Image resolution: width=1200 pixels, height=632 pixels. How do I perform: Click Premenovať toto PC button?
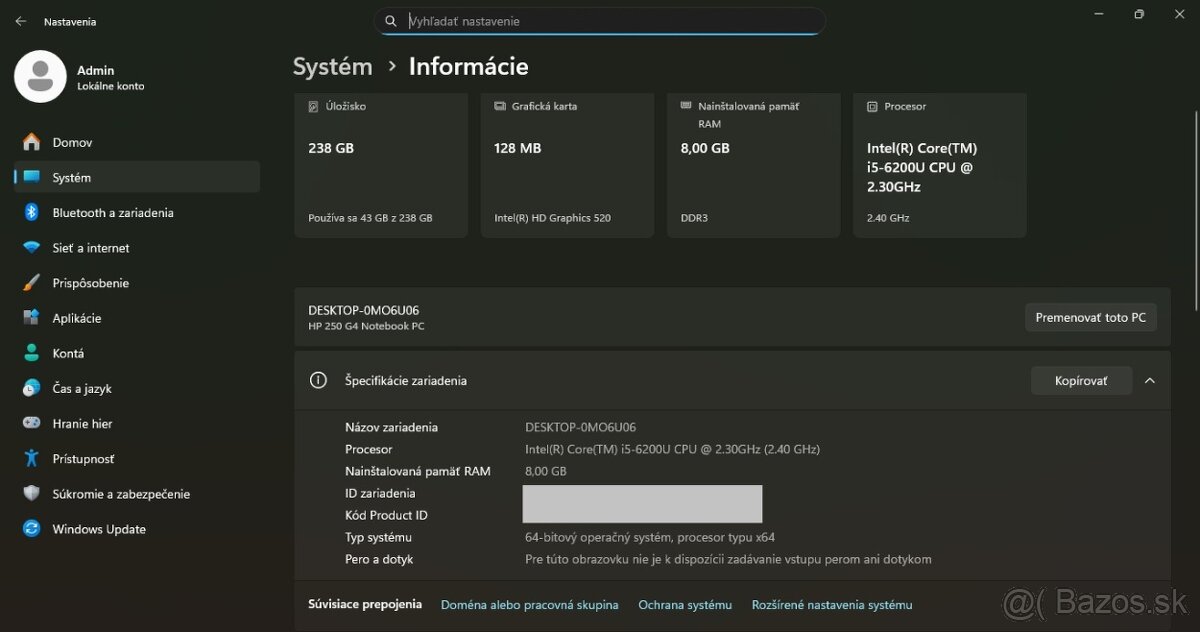[x=1091, y=317]
